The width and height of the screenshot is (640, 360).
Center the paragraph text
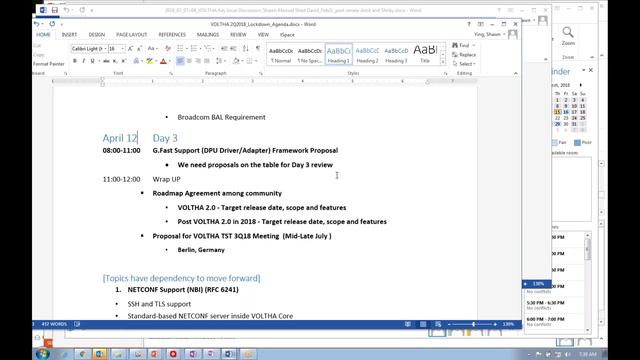tap(189, 61)
